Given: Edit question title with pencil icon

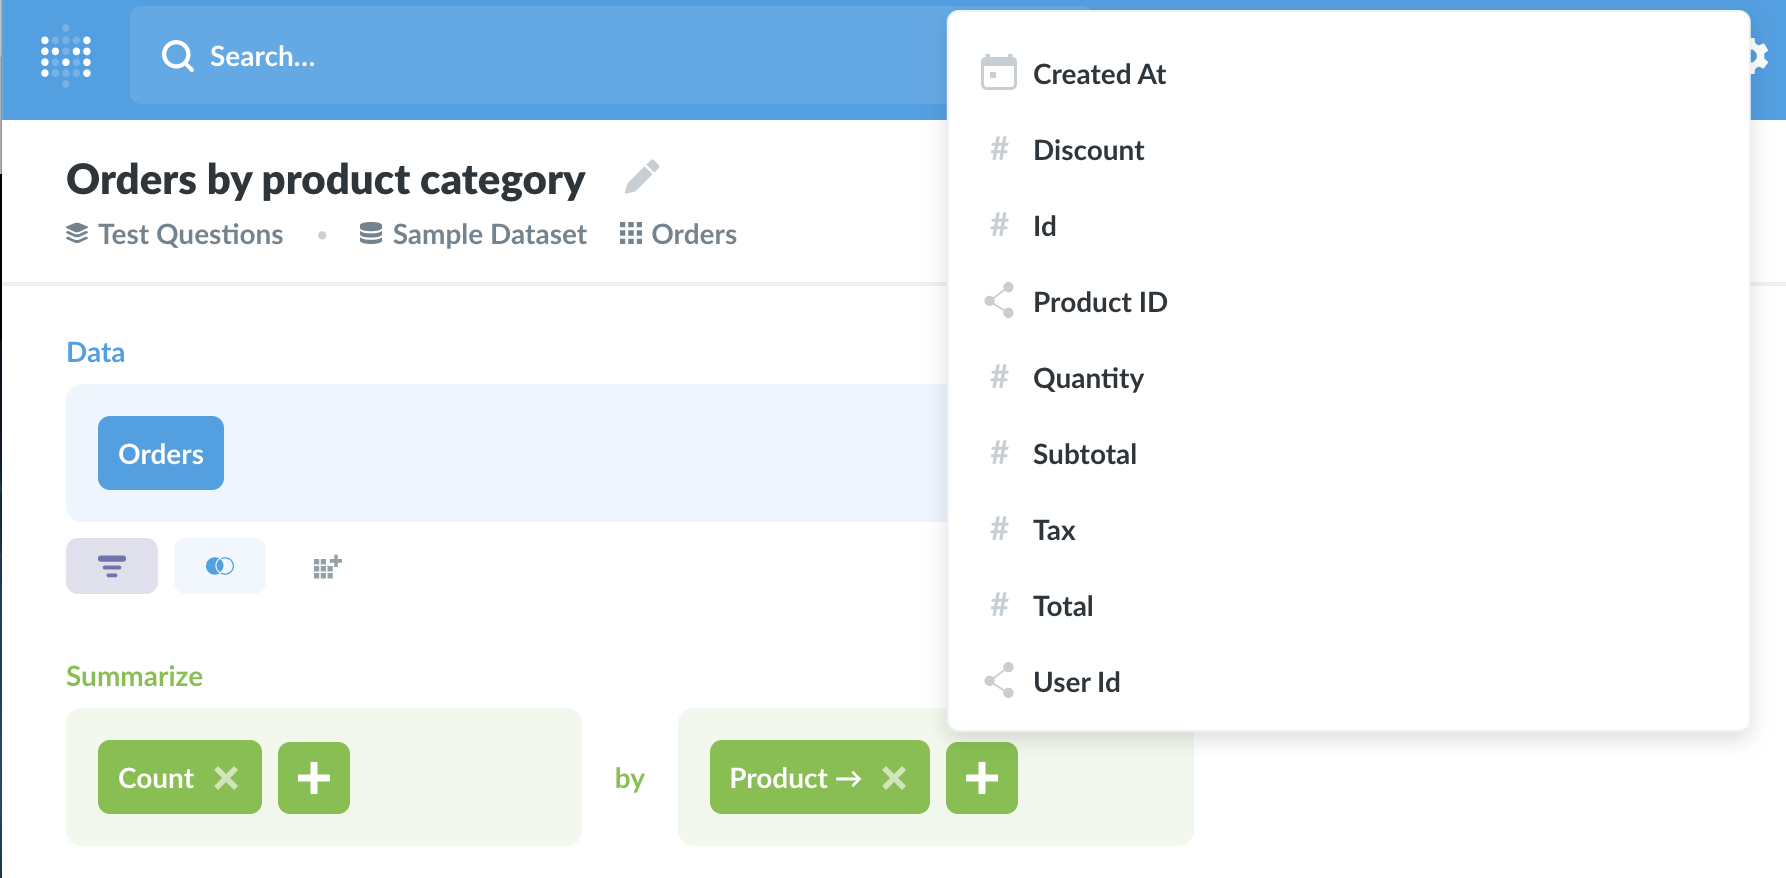Looking at the screenshot, I should click(x=642, y=177).
